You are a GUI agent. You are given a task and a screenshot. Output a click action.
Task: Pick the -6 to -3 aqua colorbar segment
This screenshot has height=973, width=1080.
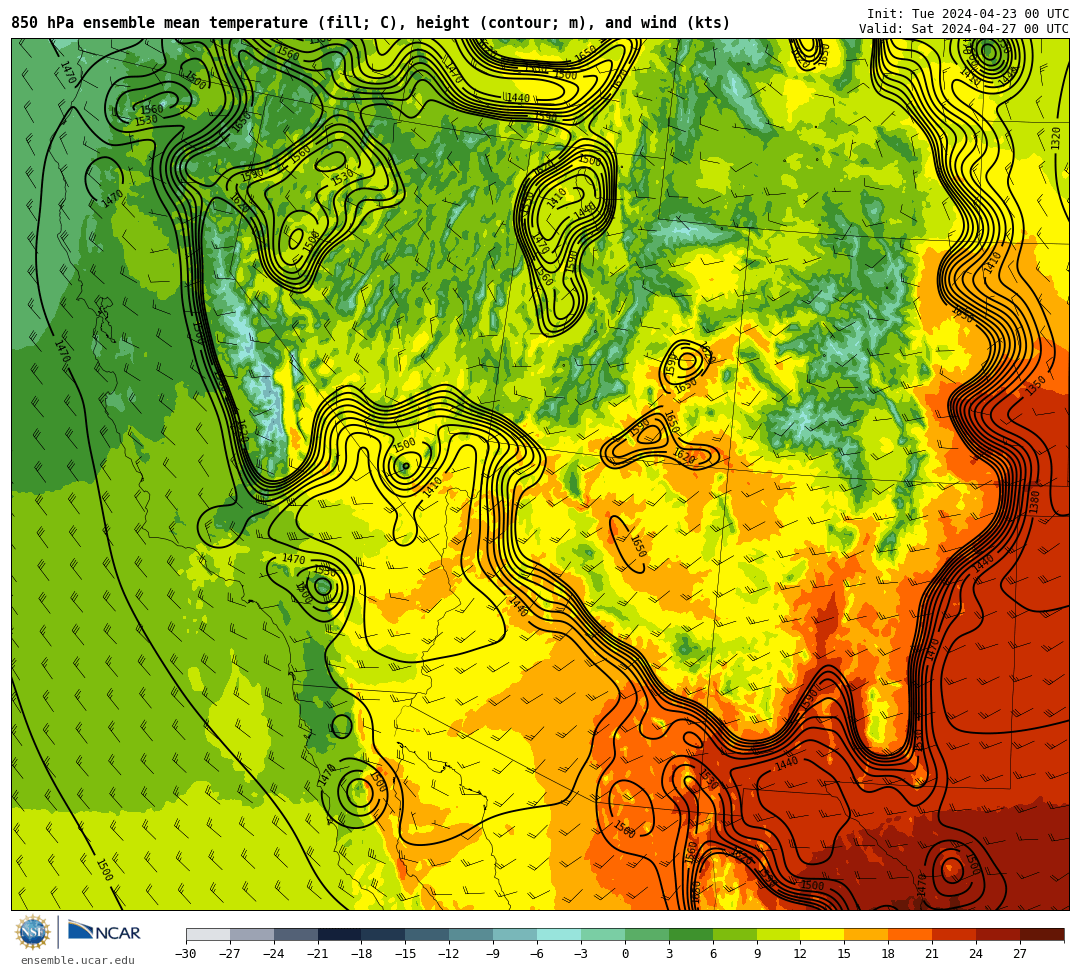(559, 934)
